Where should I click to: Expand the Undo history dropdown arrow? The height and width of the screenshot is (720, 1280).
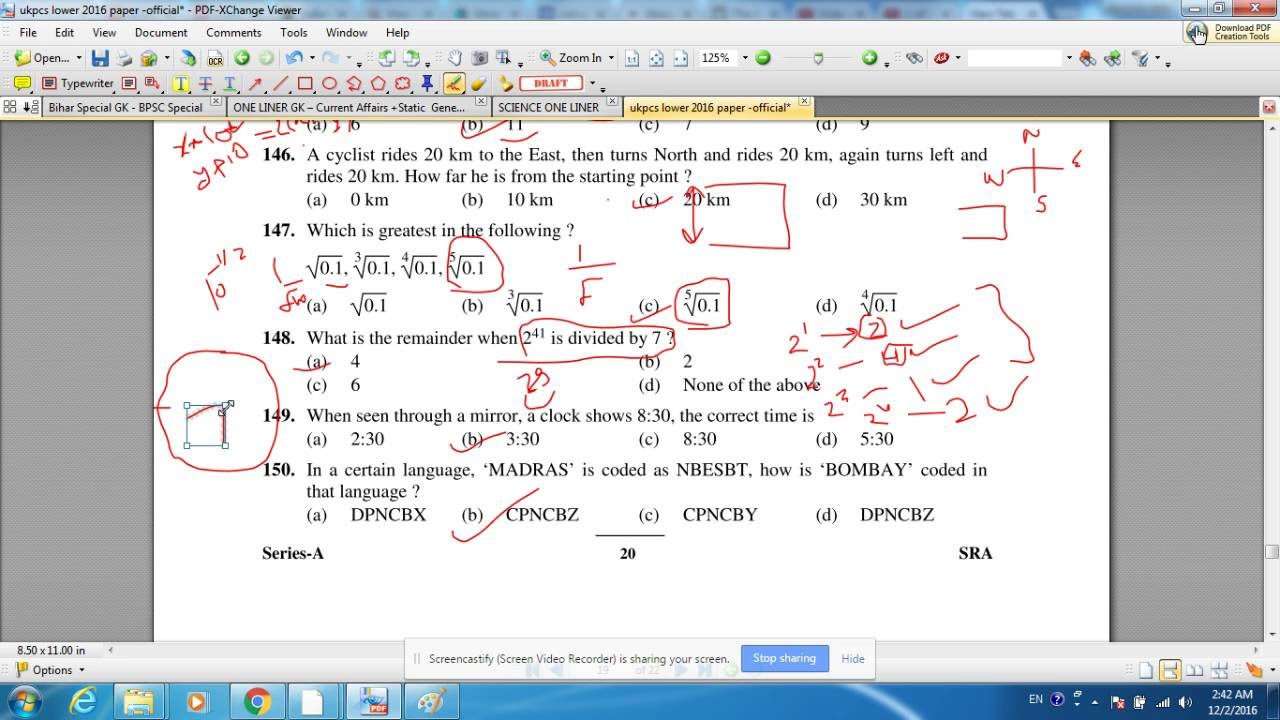pos(312,58)
